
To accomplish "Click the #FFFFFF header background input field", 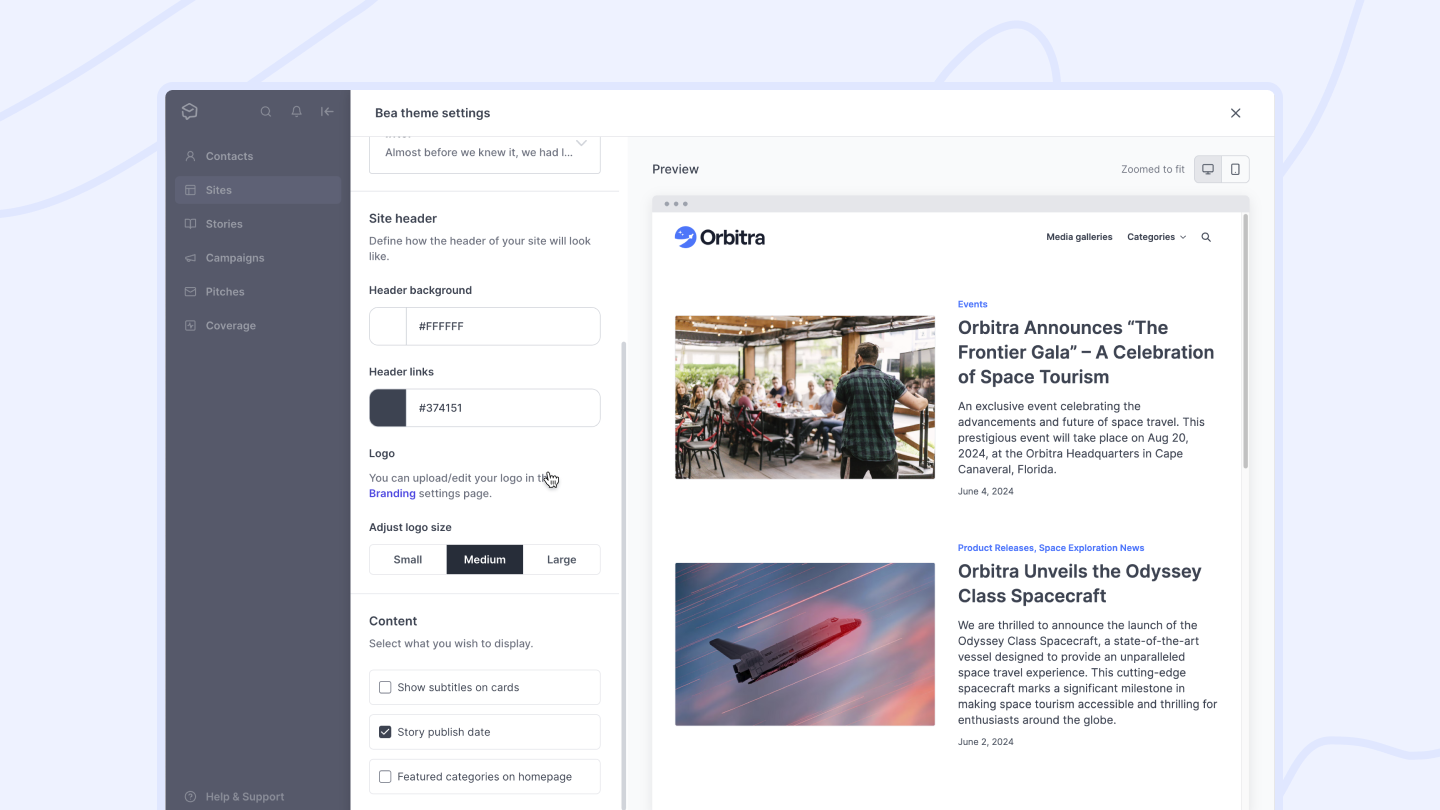I will pos(500,325).
